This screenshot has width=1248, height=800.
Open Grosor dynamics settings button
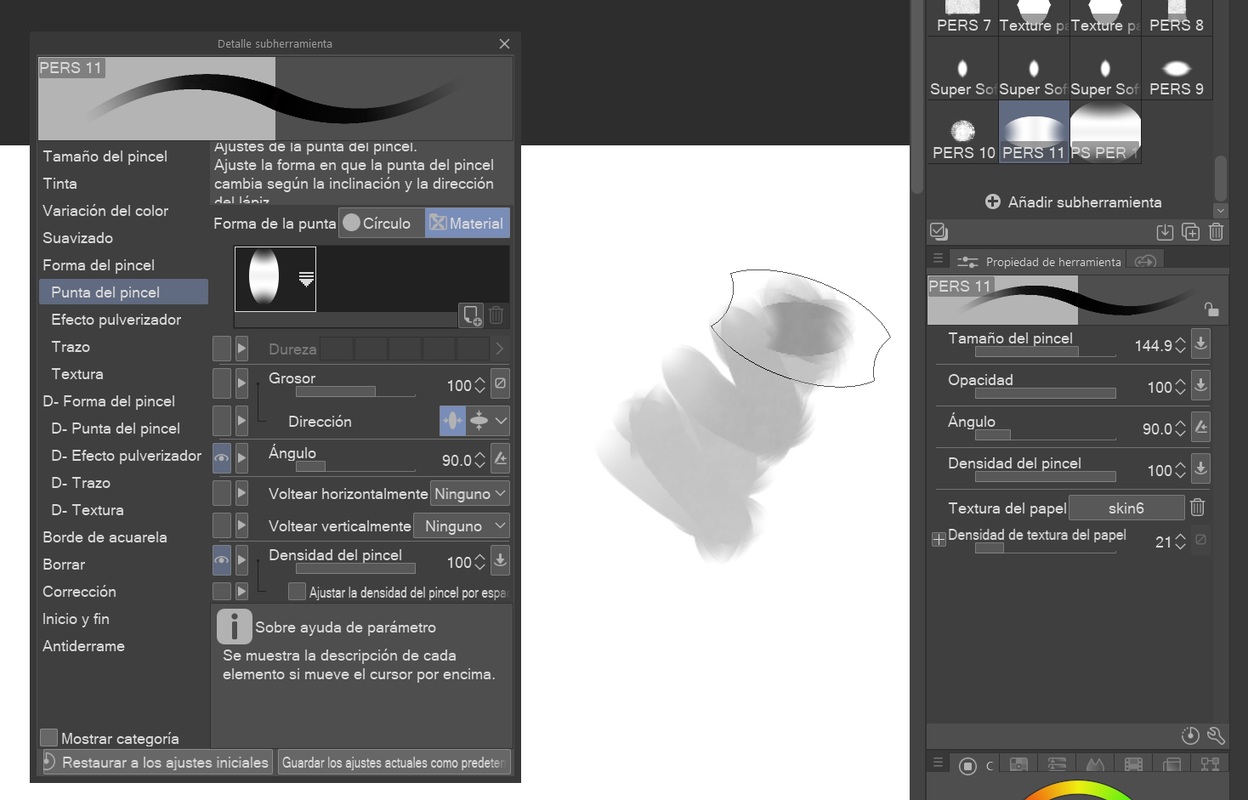(500, 384)
